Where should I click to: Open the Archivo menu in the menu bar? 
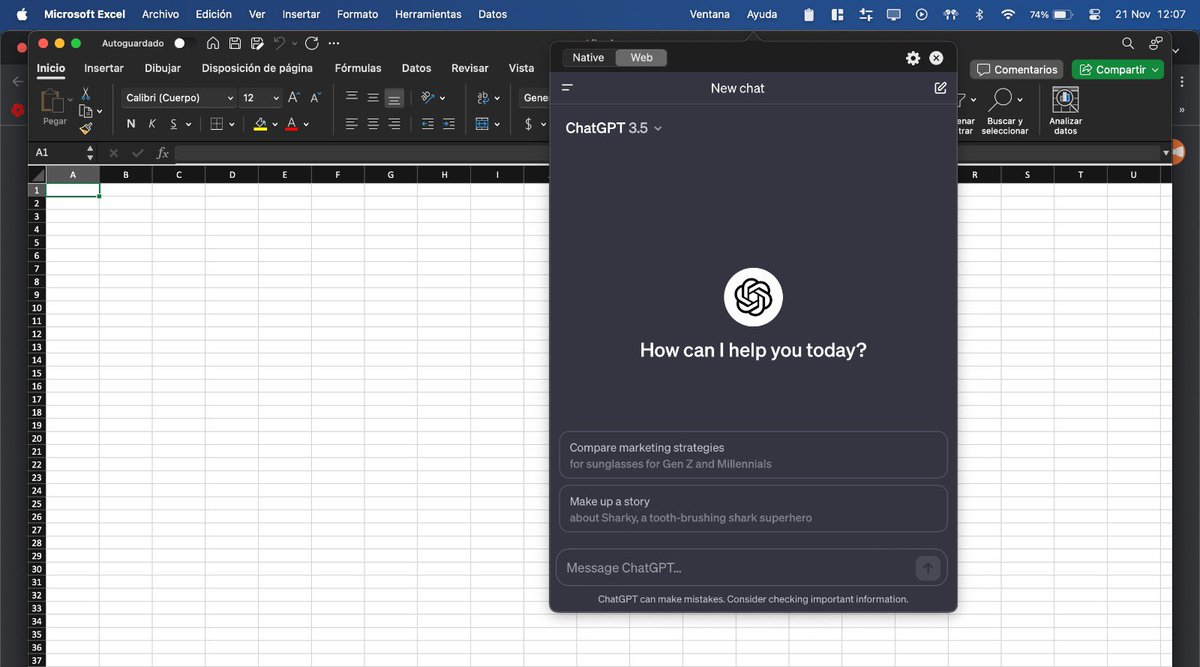click(159, 15)
